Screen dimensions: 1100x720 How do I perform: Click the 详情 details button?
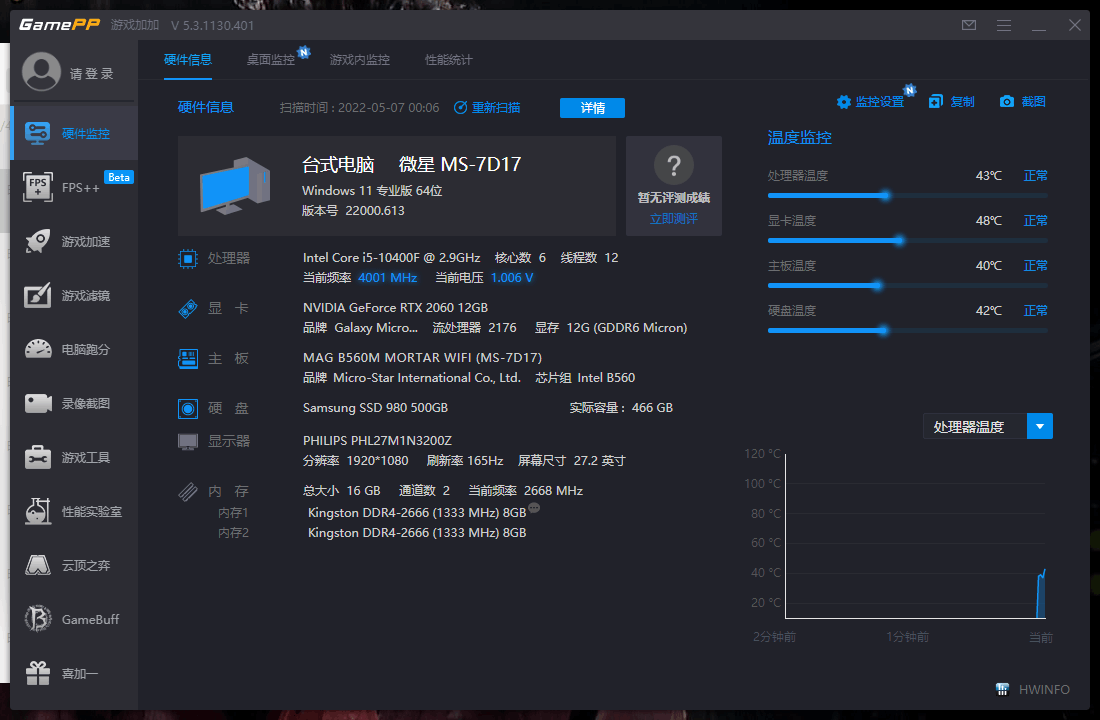[592, 108]
